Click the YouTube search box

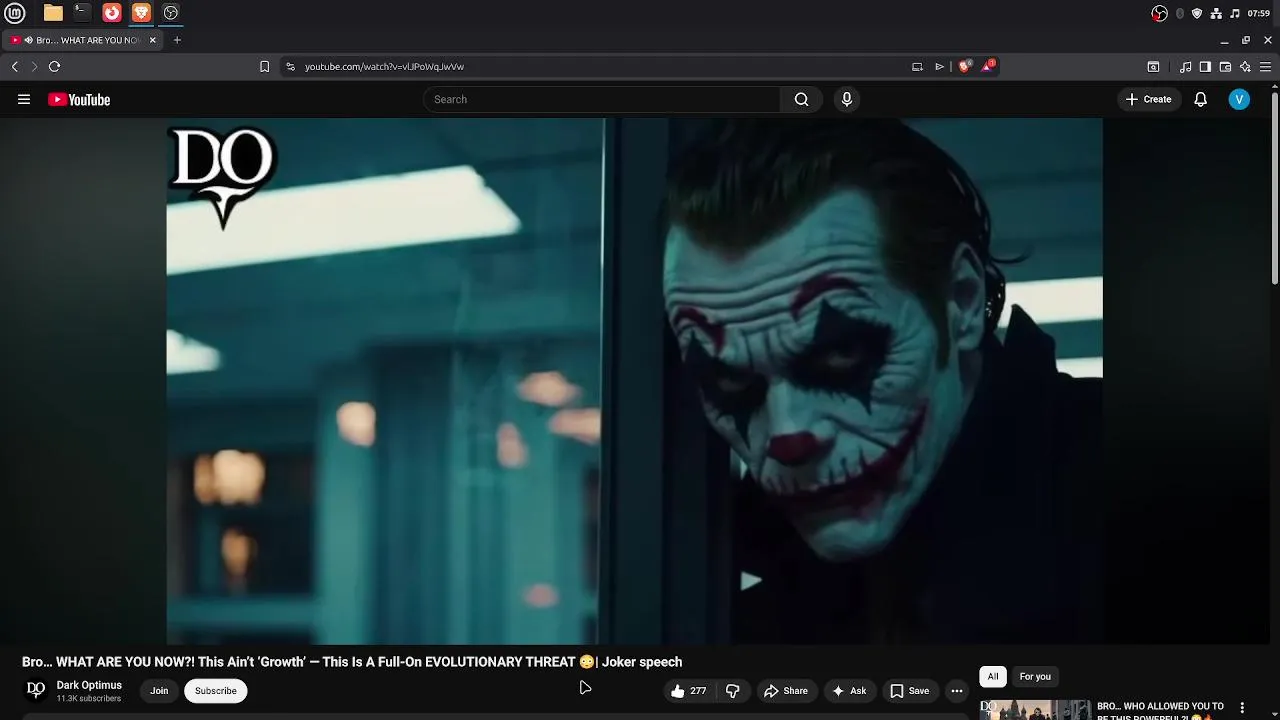(602, 99)
